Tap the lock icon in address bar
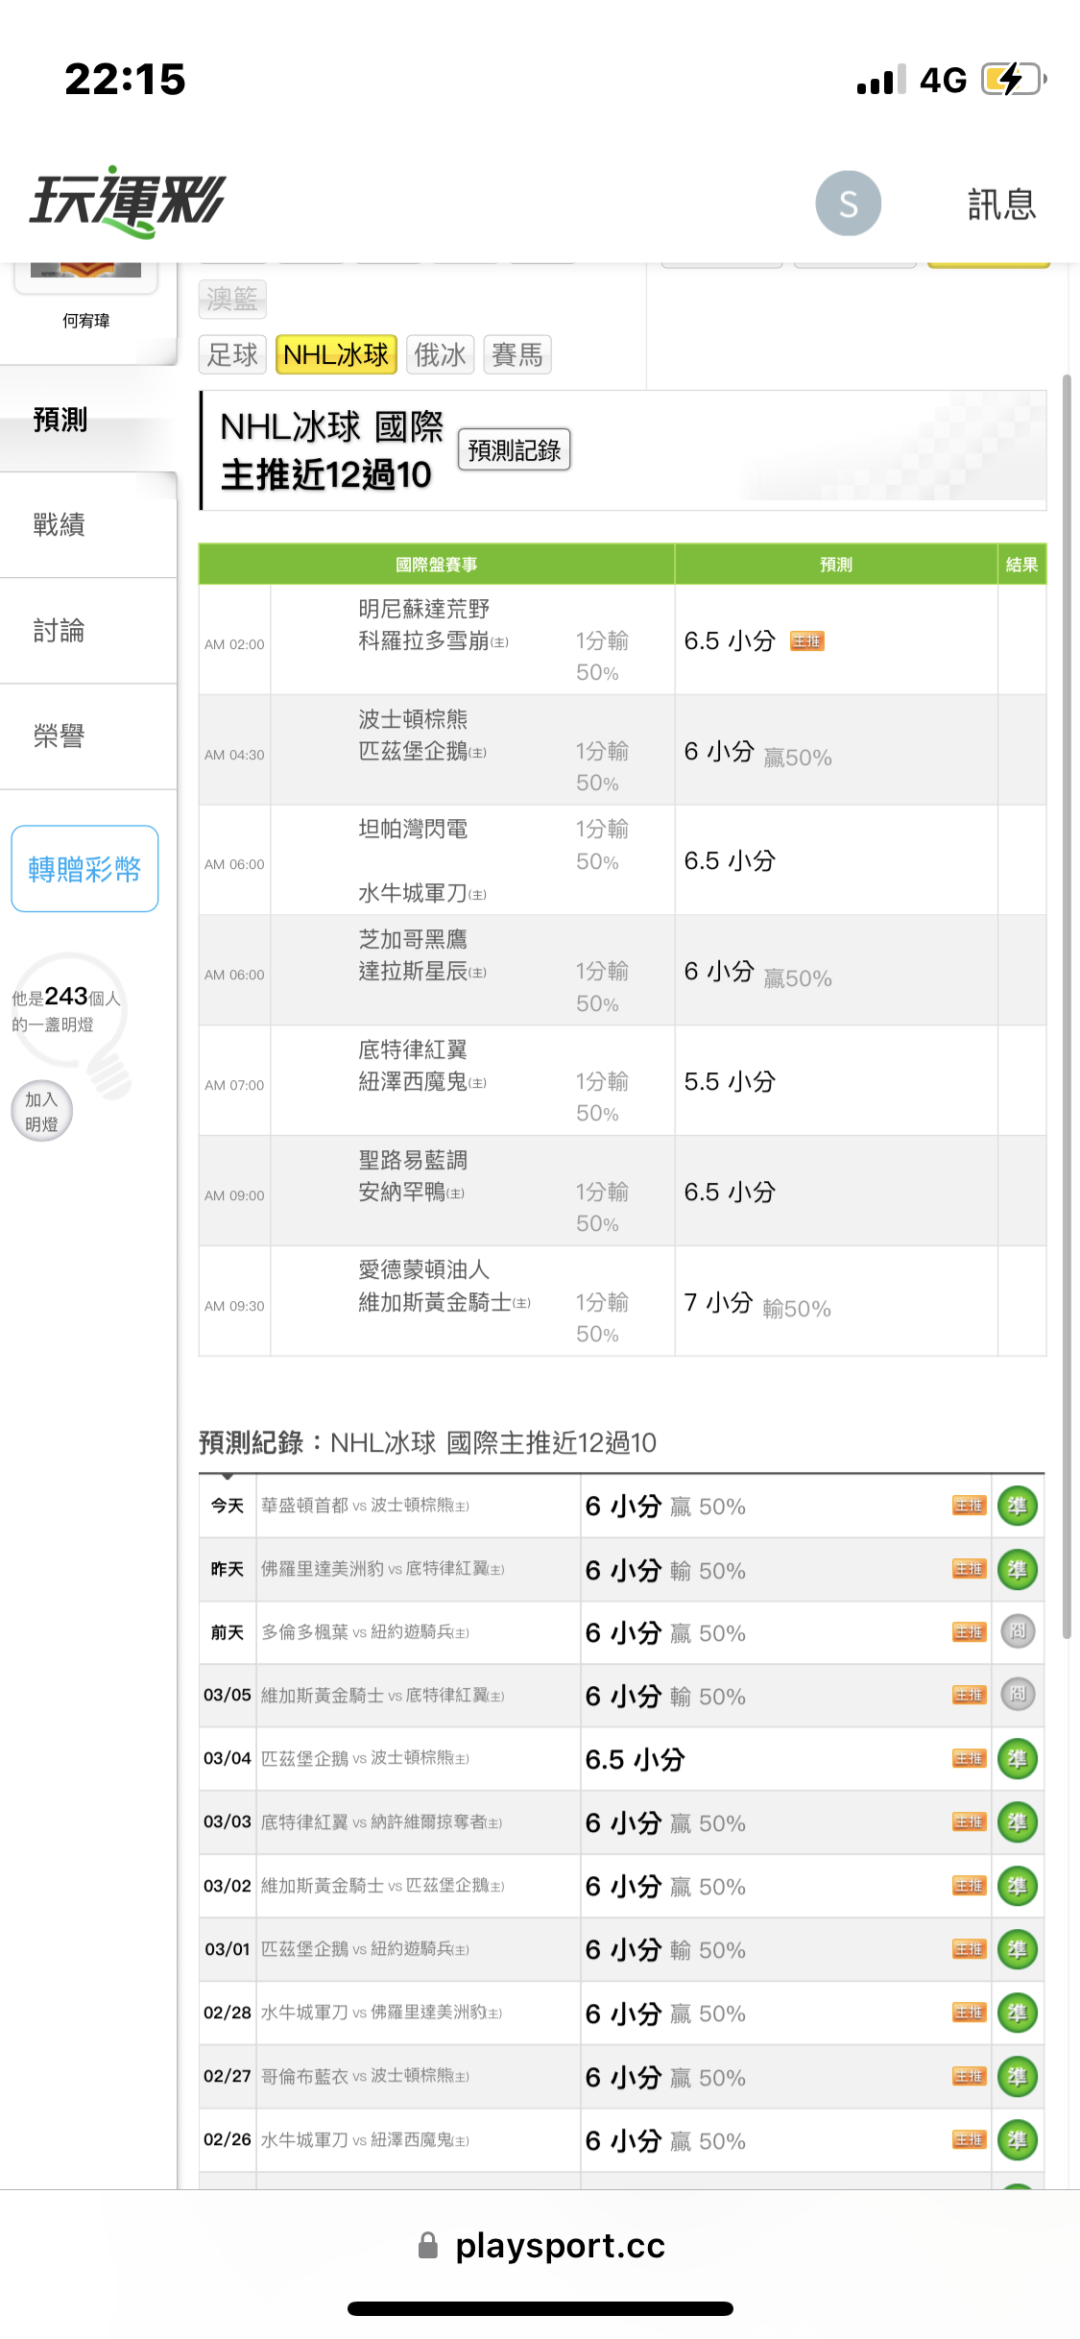The width and height of the screenshot is (1080, 2339). [428, 2246]
